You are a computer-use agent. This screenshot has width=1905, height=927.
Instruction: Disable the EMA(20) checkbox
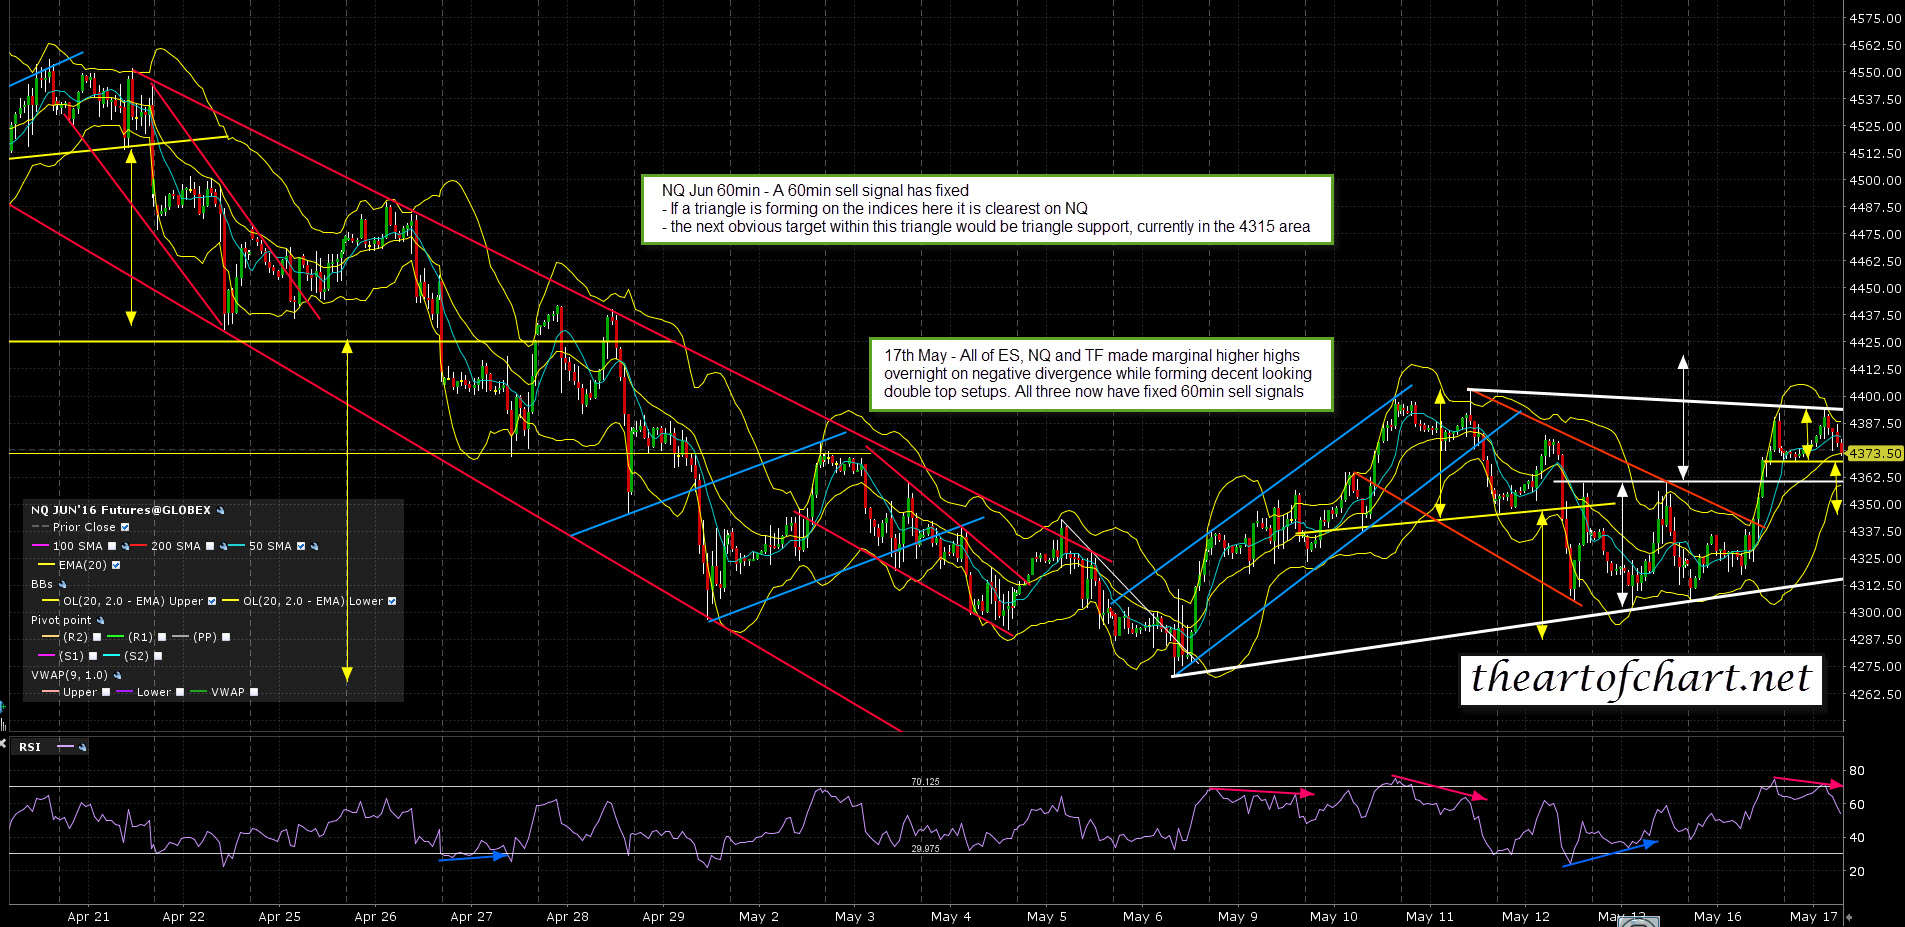(x=116, y=566)
